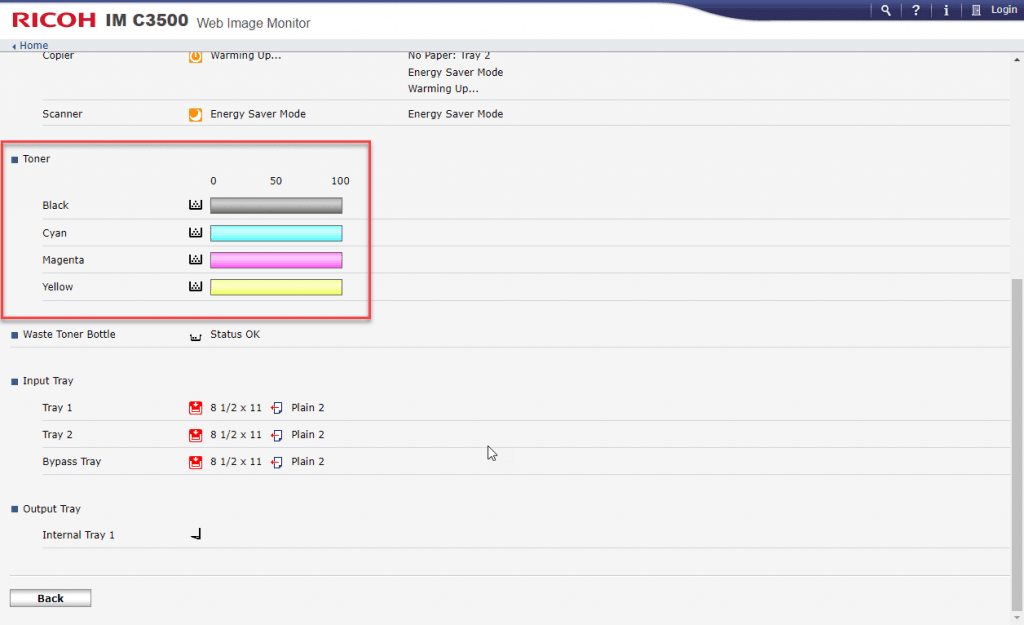The image size is (1024, 625).
Task: Click Bypass Tray red paper-out icon
Action: coord(195,462)
